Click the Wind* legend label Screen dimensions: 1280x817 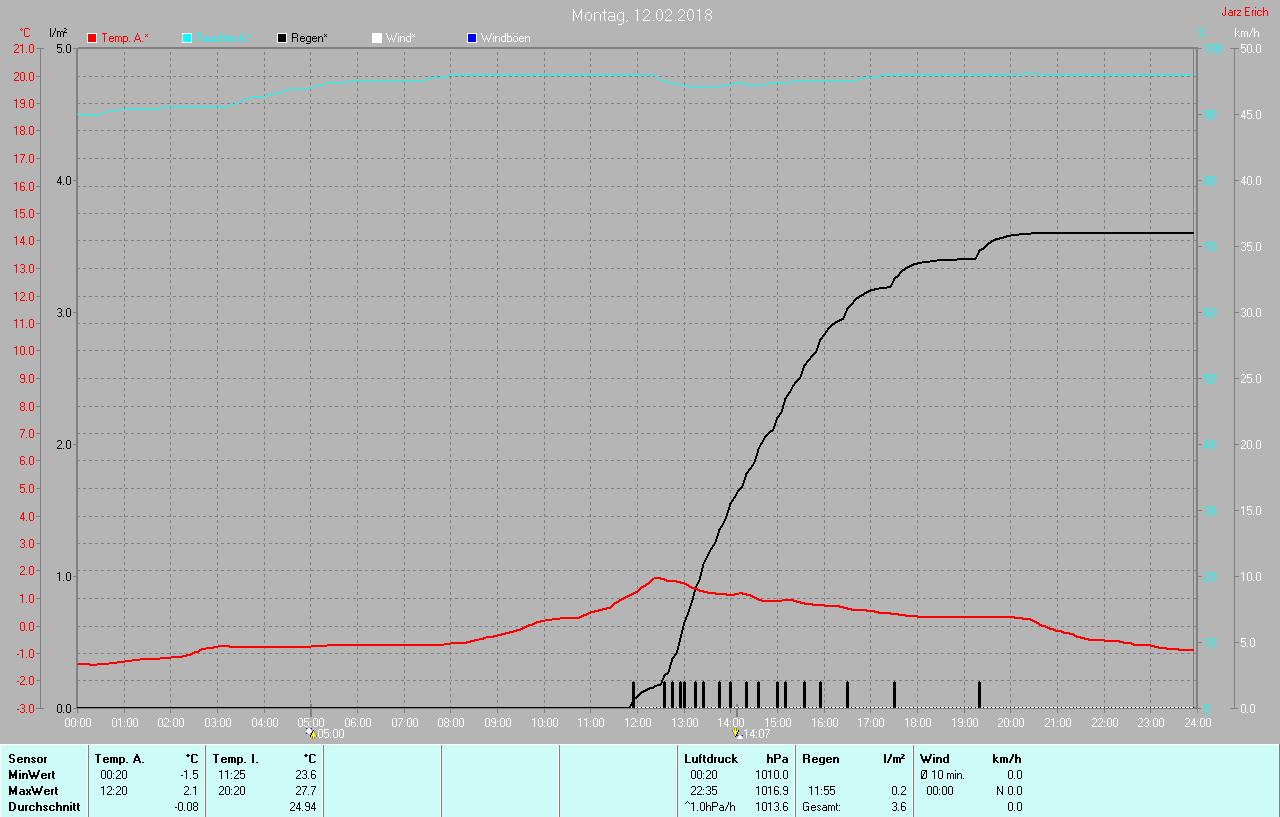[401, 38]
